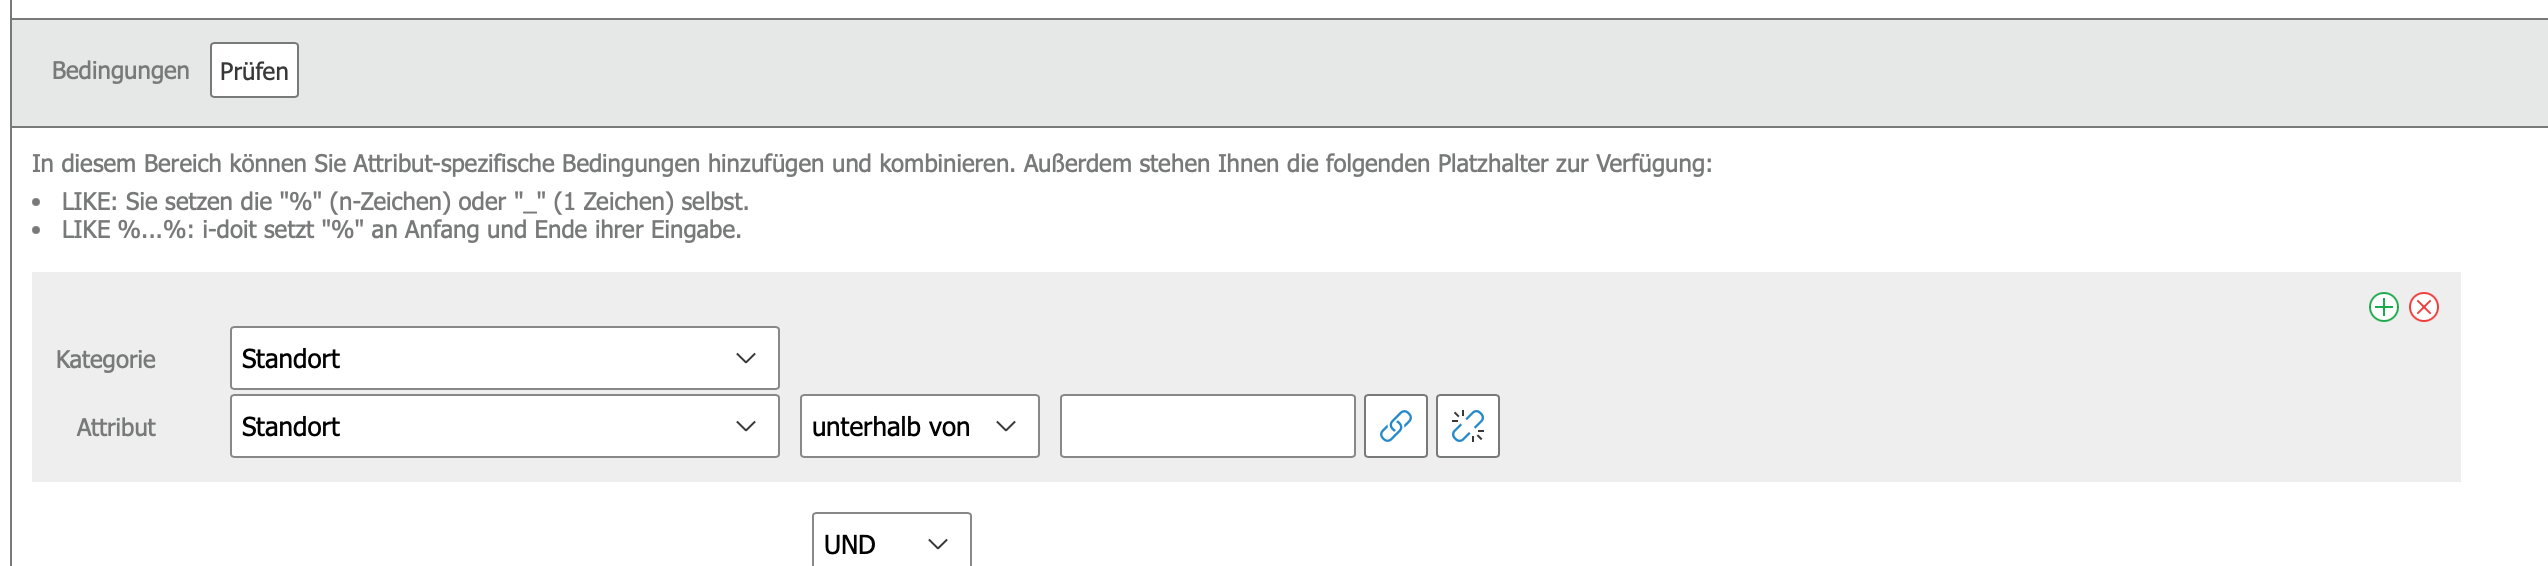Image resolution: width=2548 pixels, height=566 pixels.
Task: Open the UND operator dropdown
Action: point(890,543)
